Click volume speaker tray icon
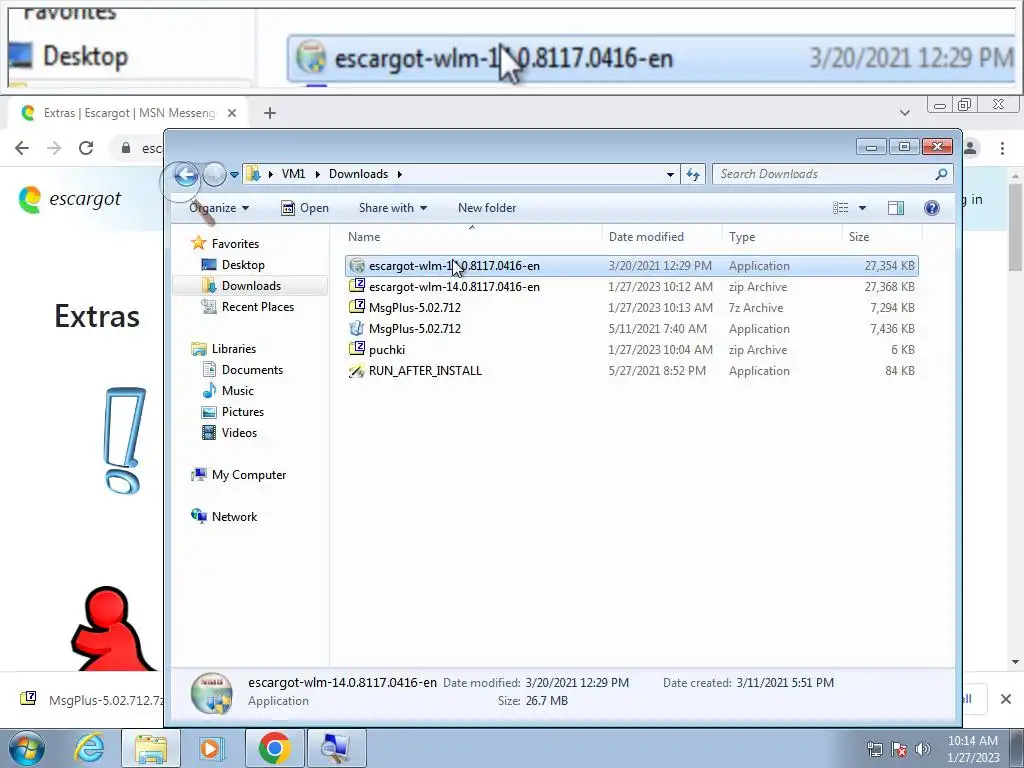Viewport: 1024px width, 768px height. click(x=922, y=749)
